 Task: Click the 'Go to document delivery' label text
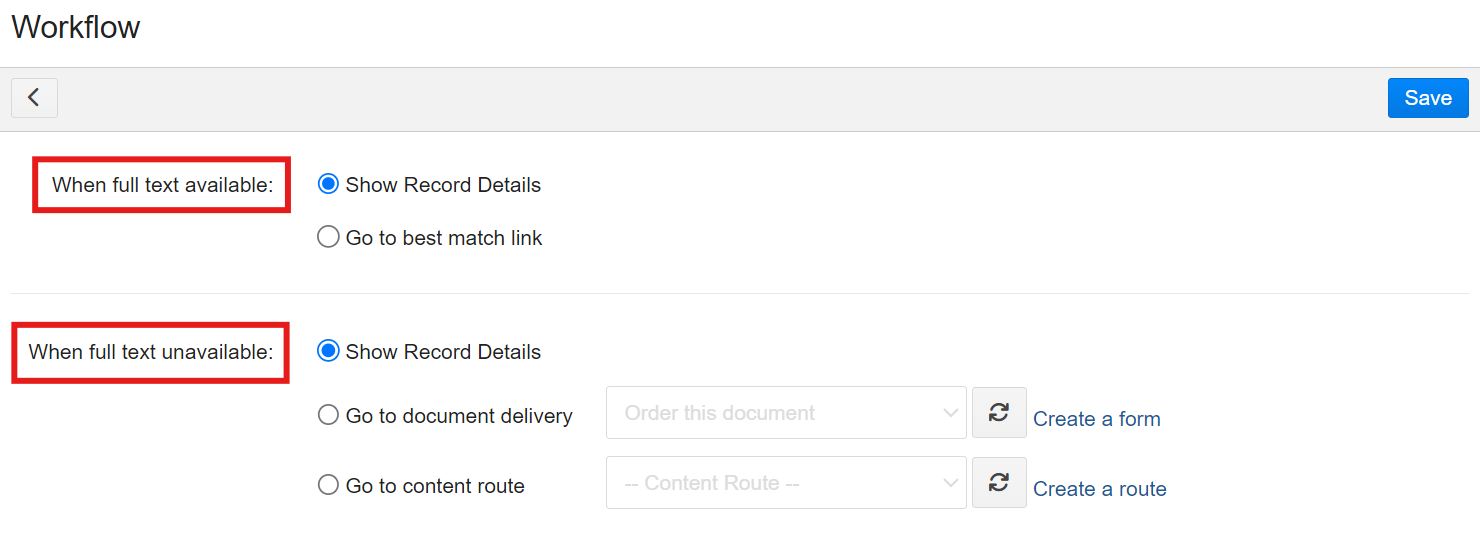tap(459, 416)
